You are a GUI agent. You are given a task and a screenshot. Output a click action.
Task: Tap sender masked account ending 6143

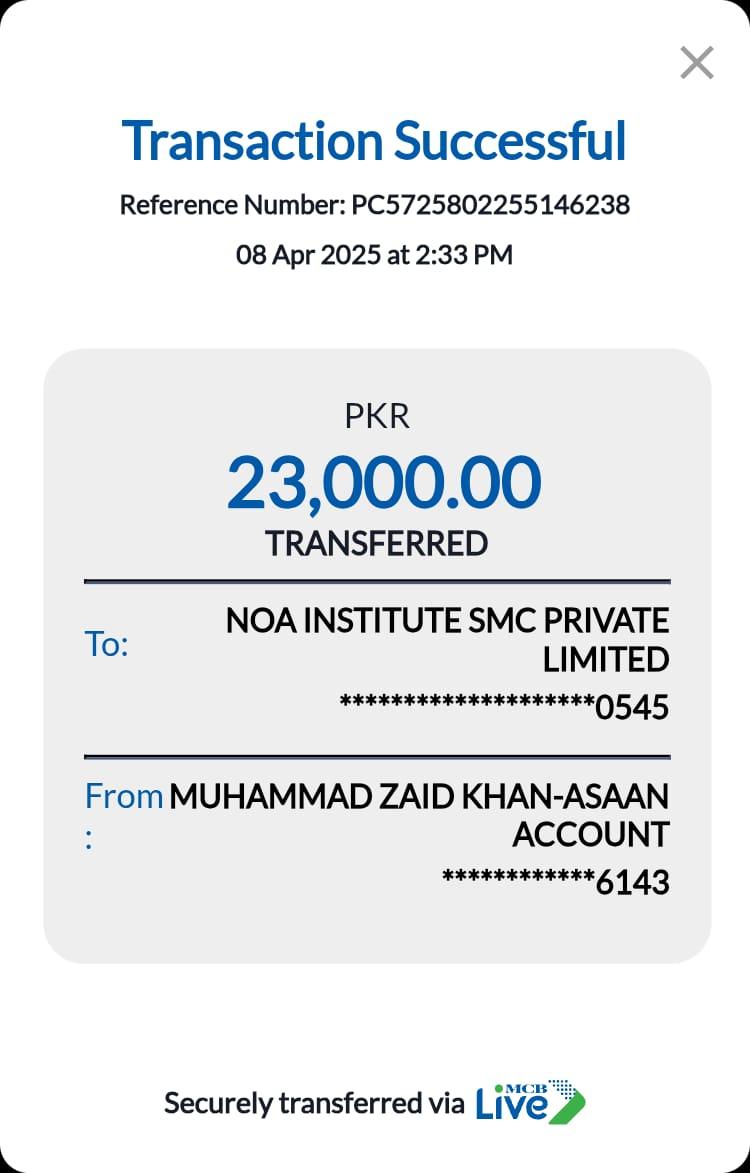pyautogui.click(x=555, y=882)
